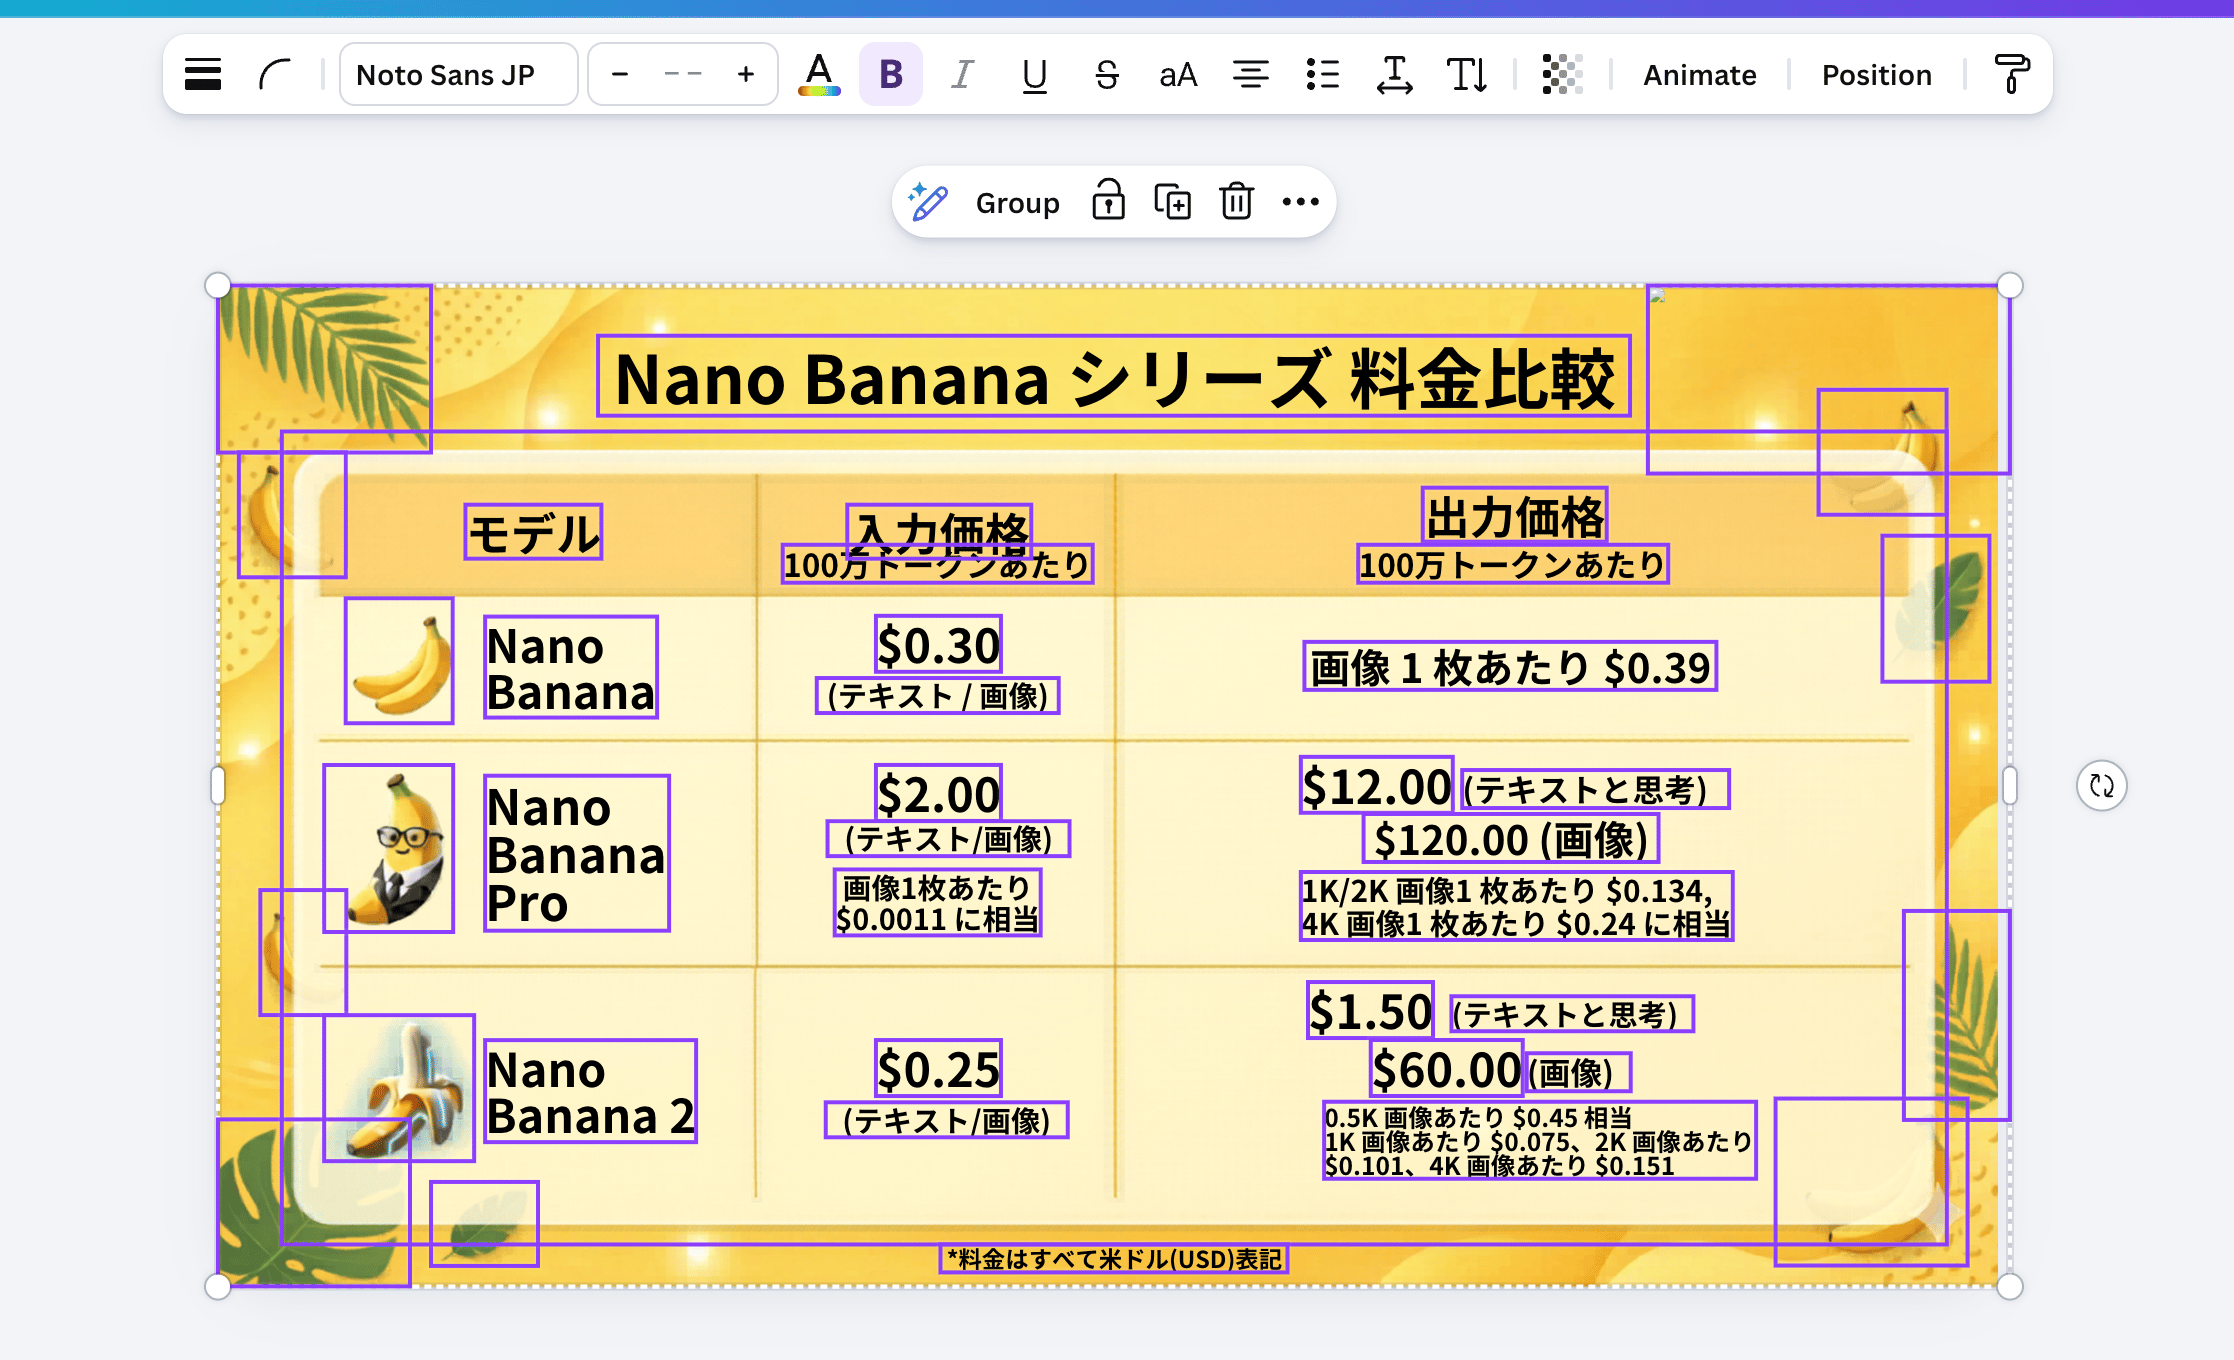The height and width of the screenshot is (1360, 2234).
Task: Toggle Bold formatting off
Action: click(x=890, y=75)
